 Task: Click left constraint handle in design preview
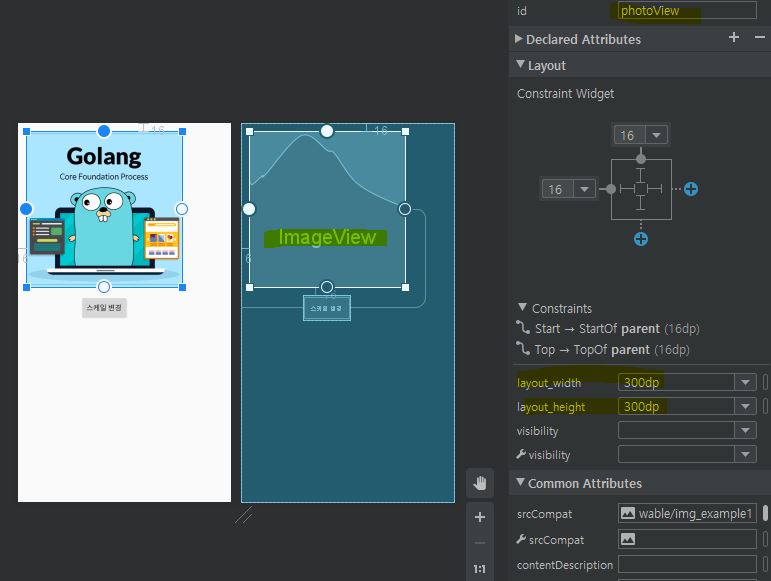tap(26, 209)
